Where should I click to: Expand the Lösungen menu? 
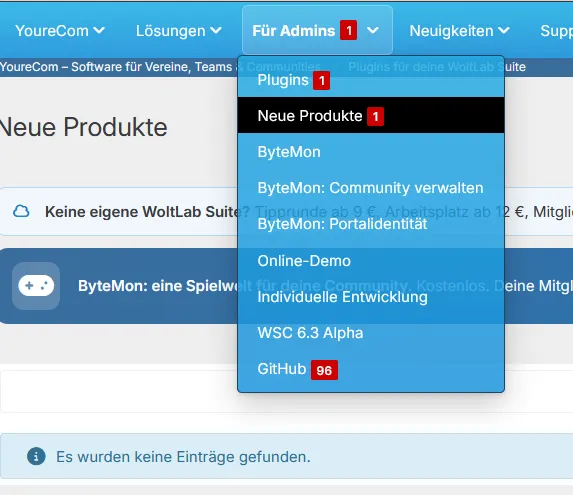point(179,31)
